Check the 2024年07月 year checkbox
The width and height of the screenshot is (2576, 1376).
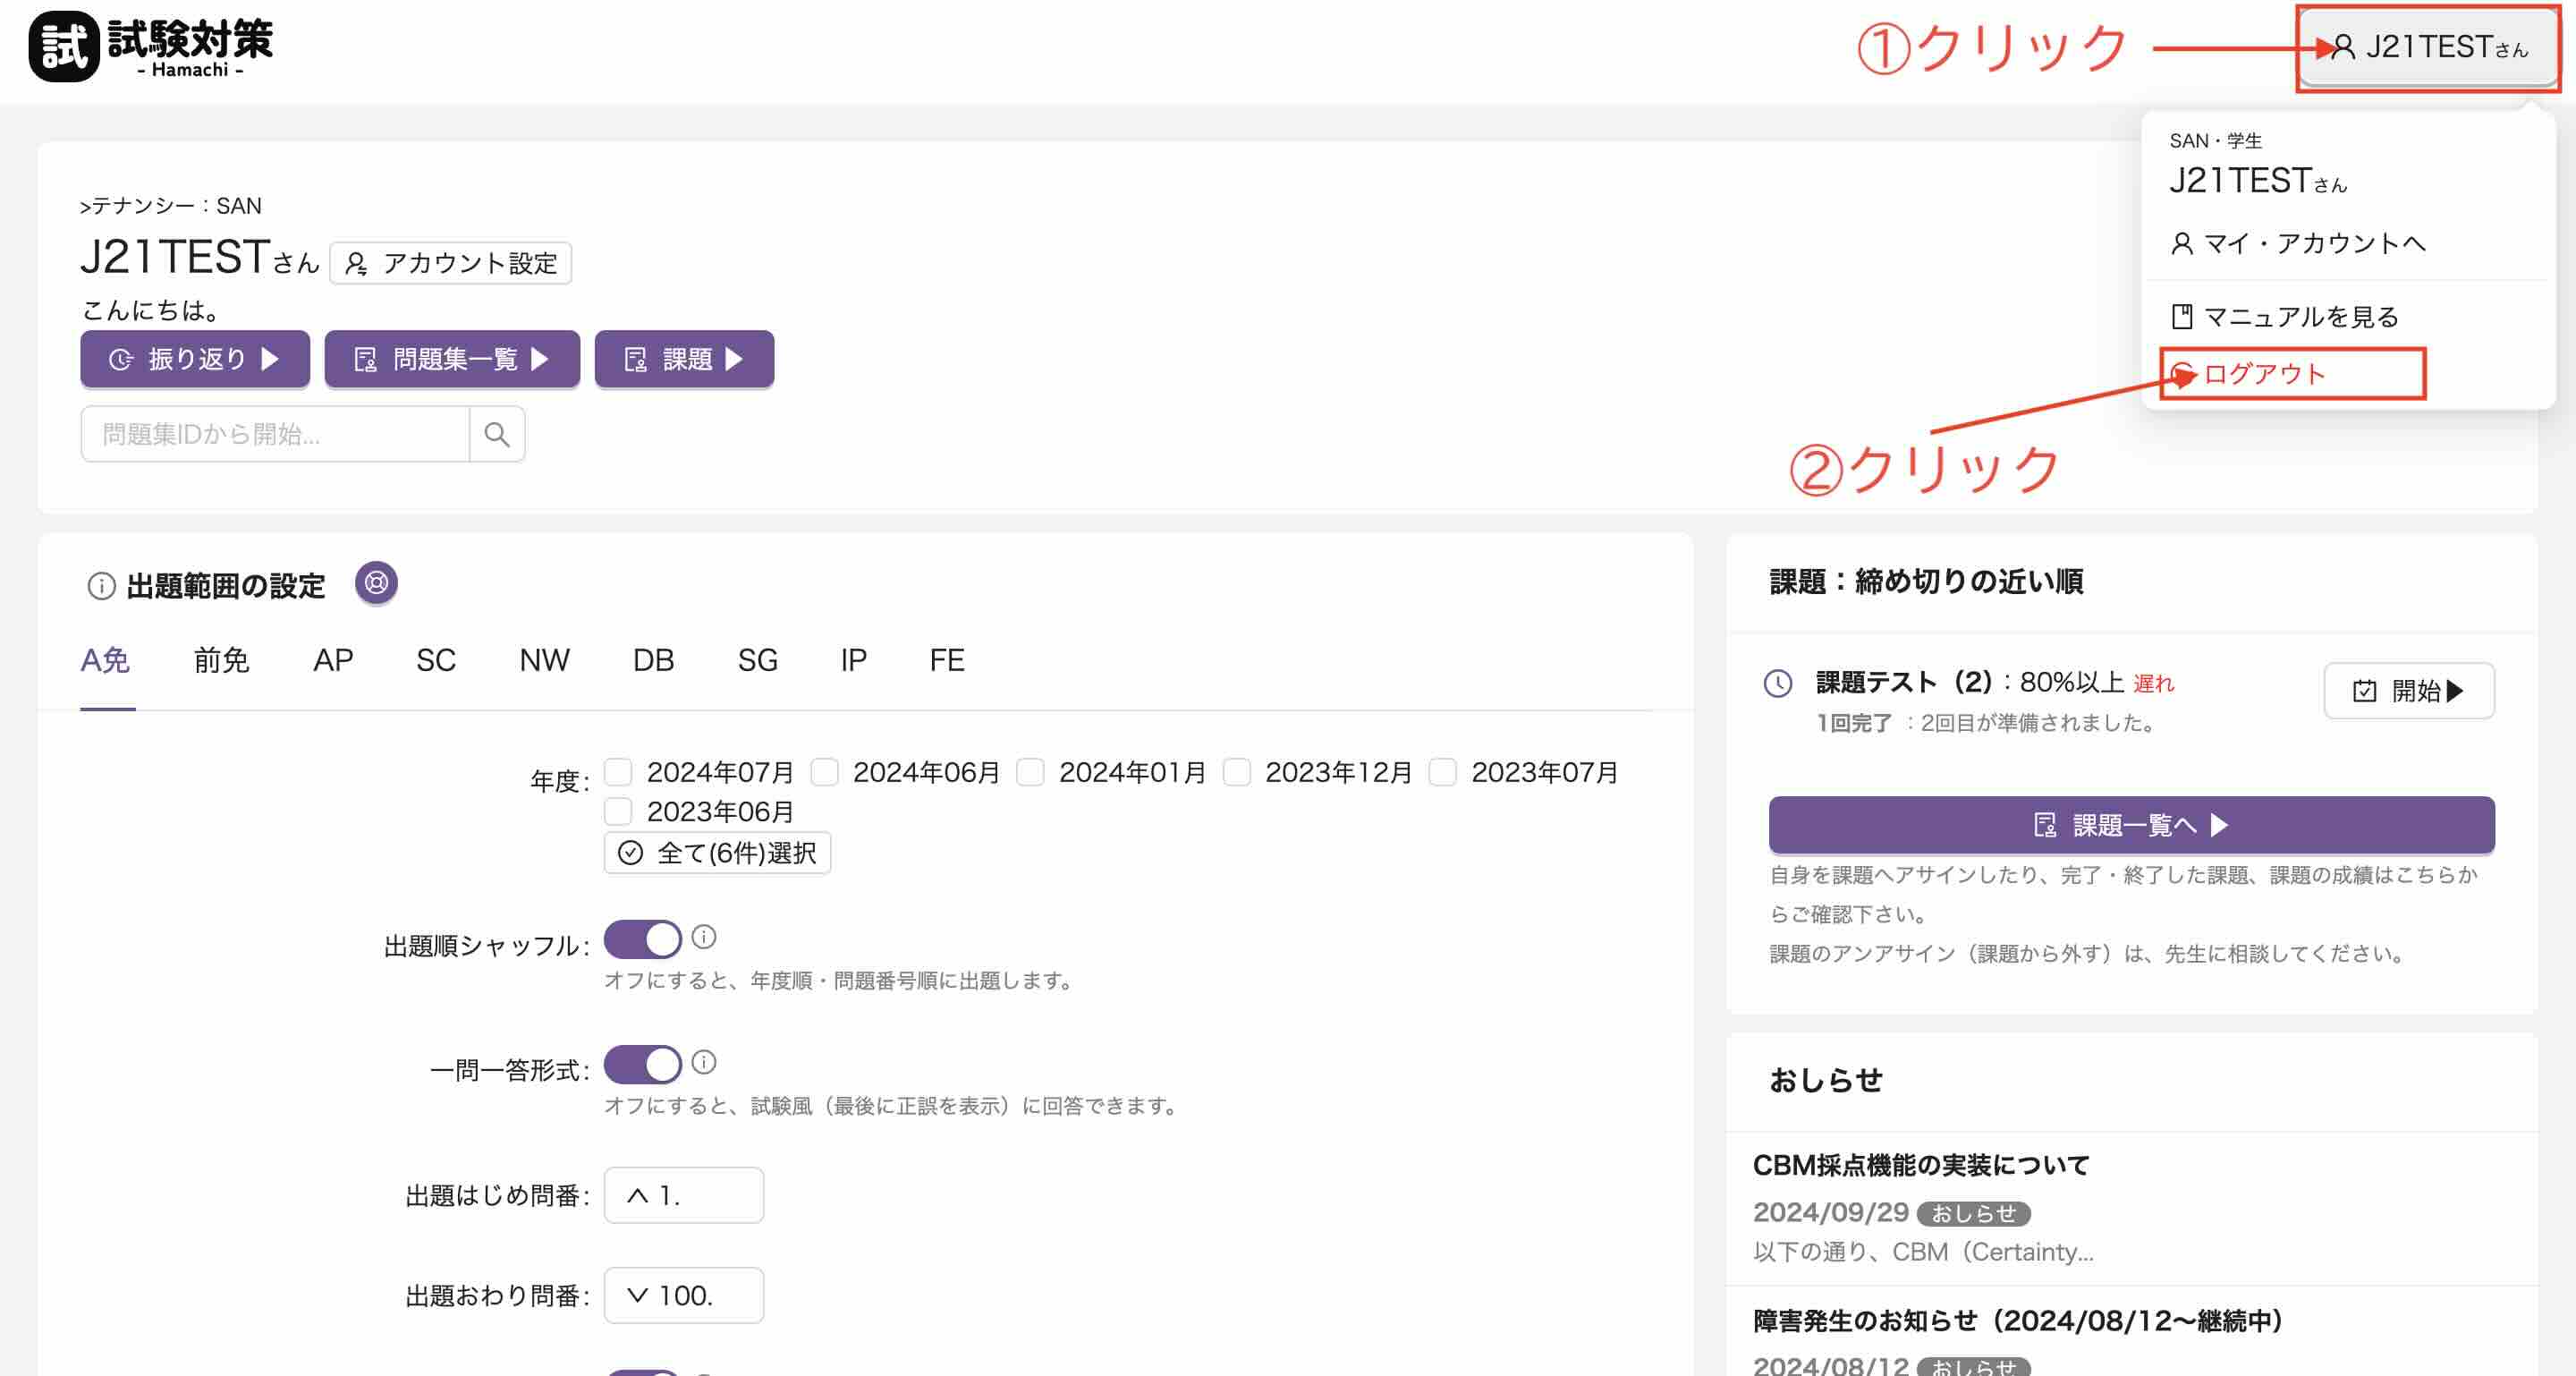[x=618, y=772]
